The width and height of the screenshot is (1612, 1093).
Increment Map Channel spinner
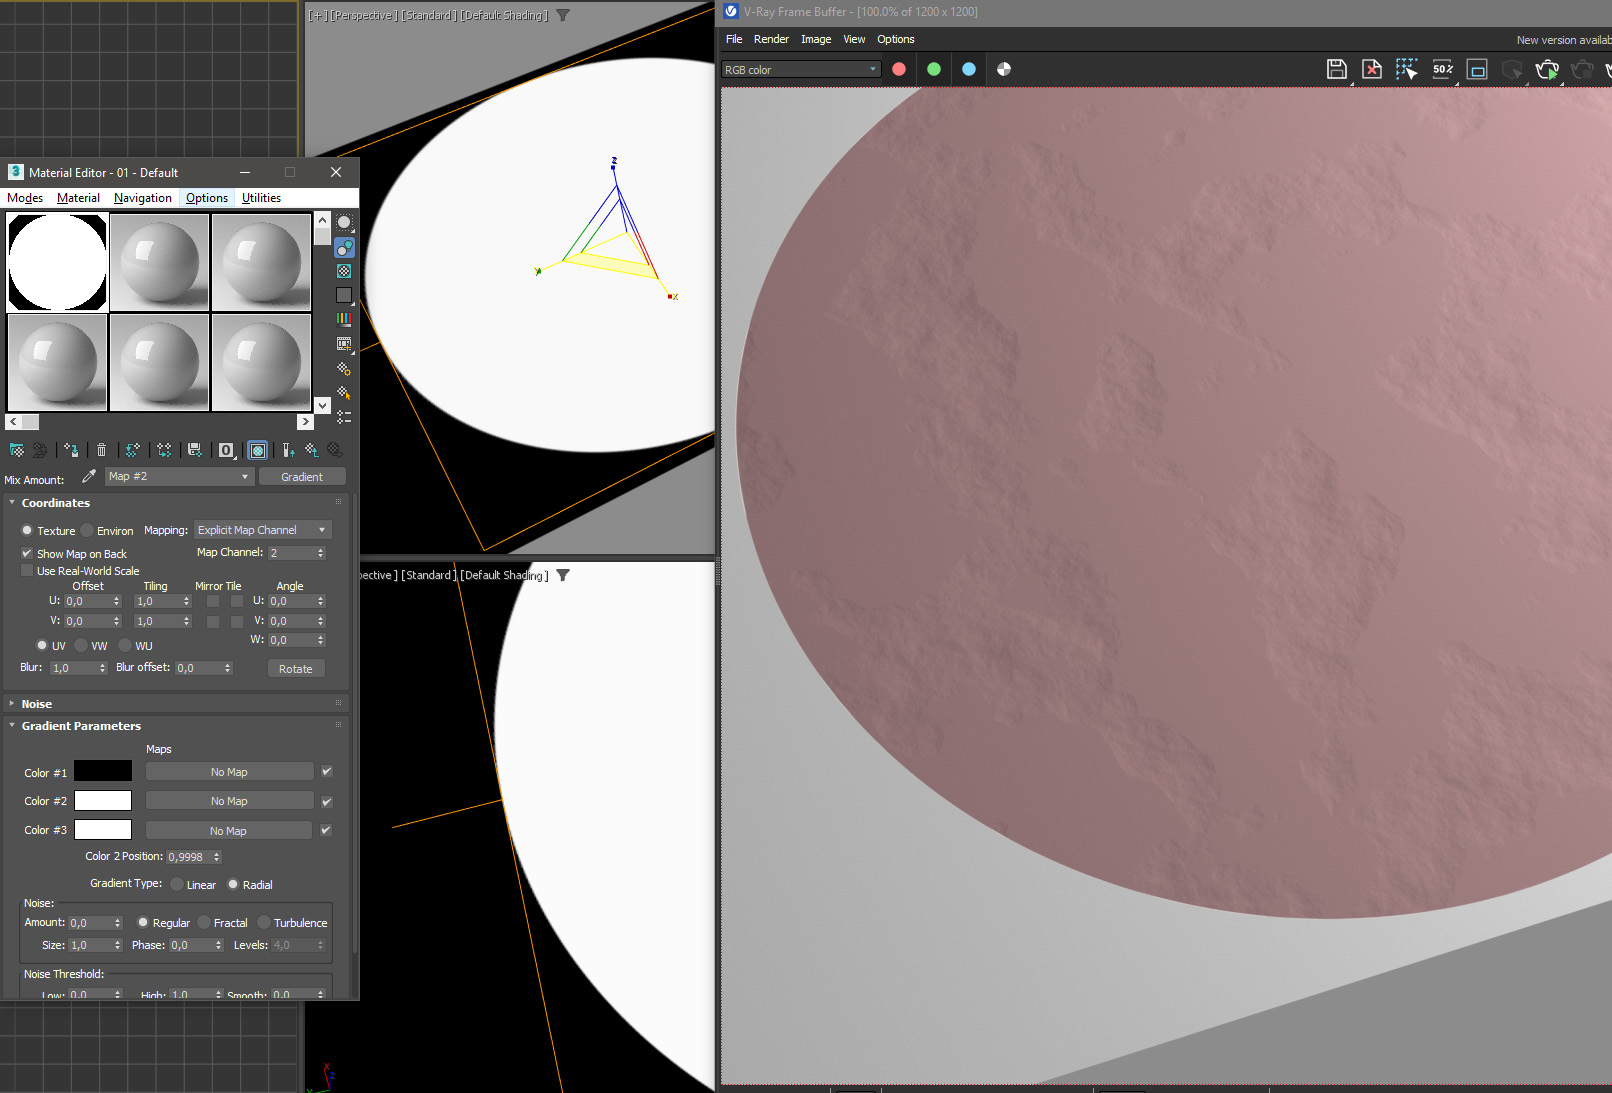(x=321, y=549)
